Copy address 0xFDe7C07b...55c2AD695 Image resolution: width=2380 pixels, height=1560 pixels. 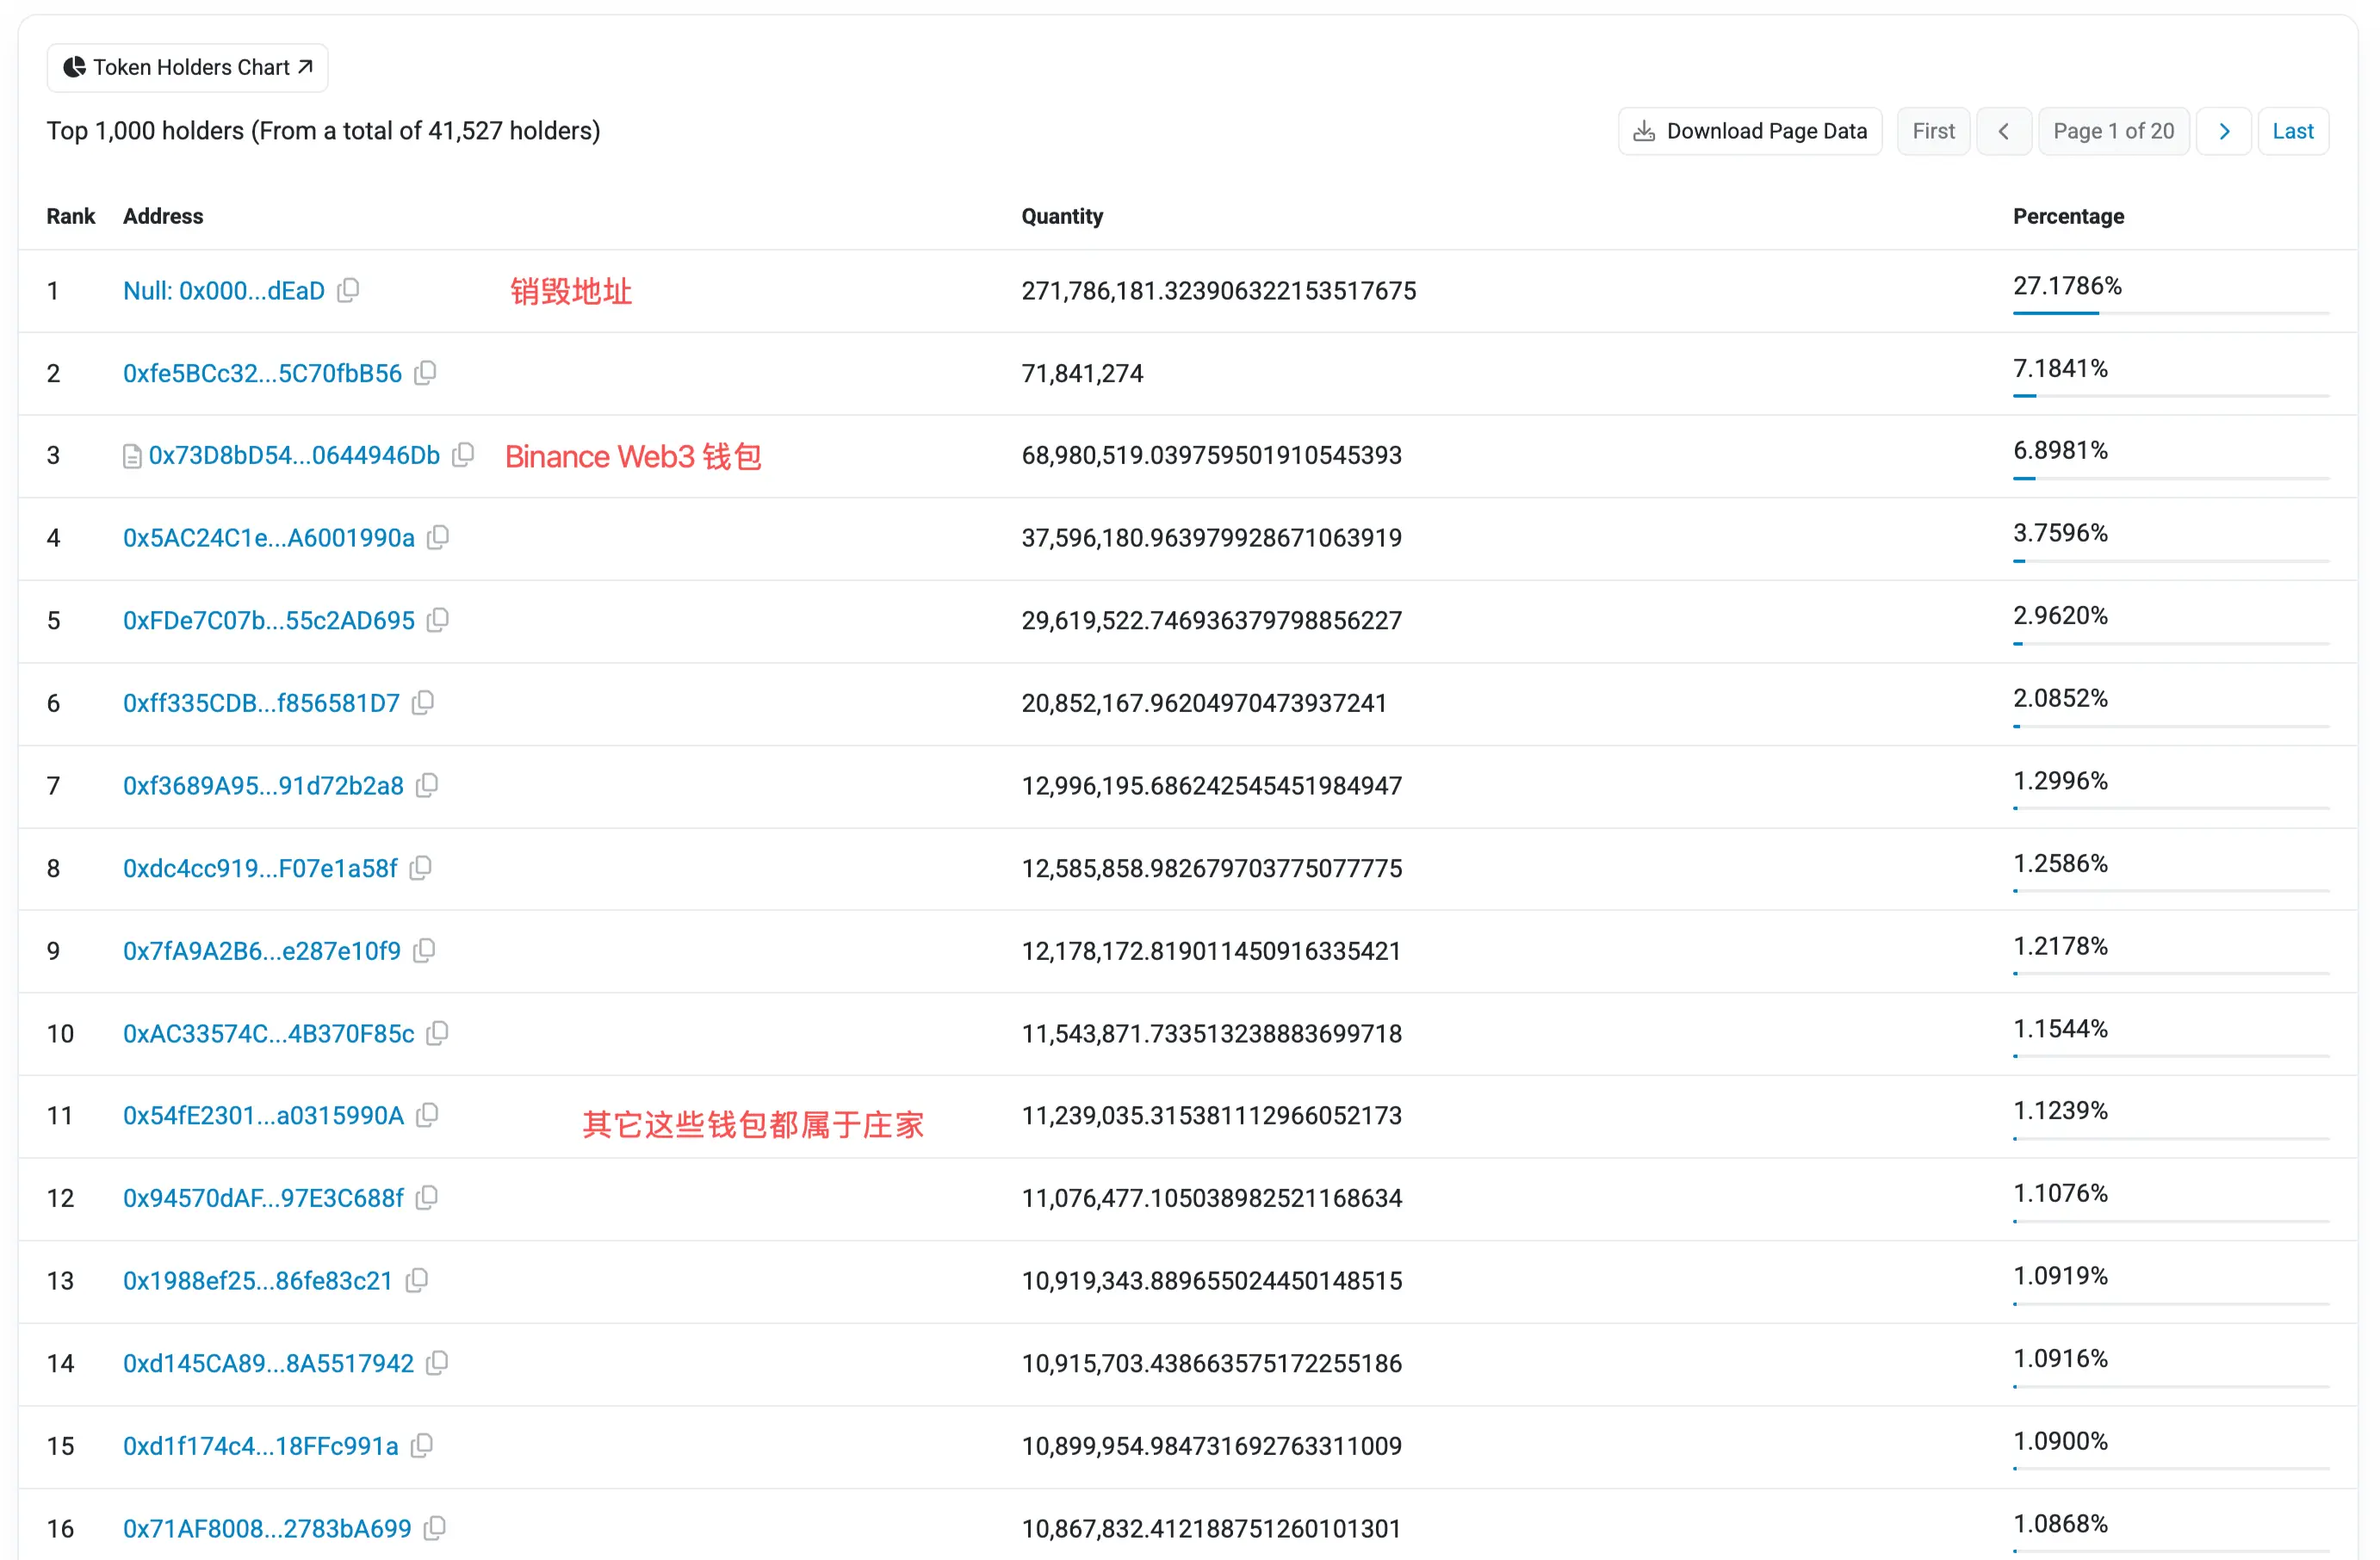438,620
